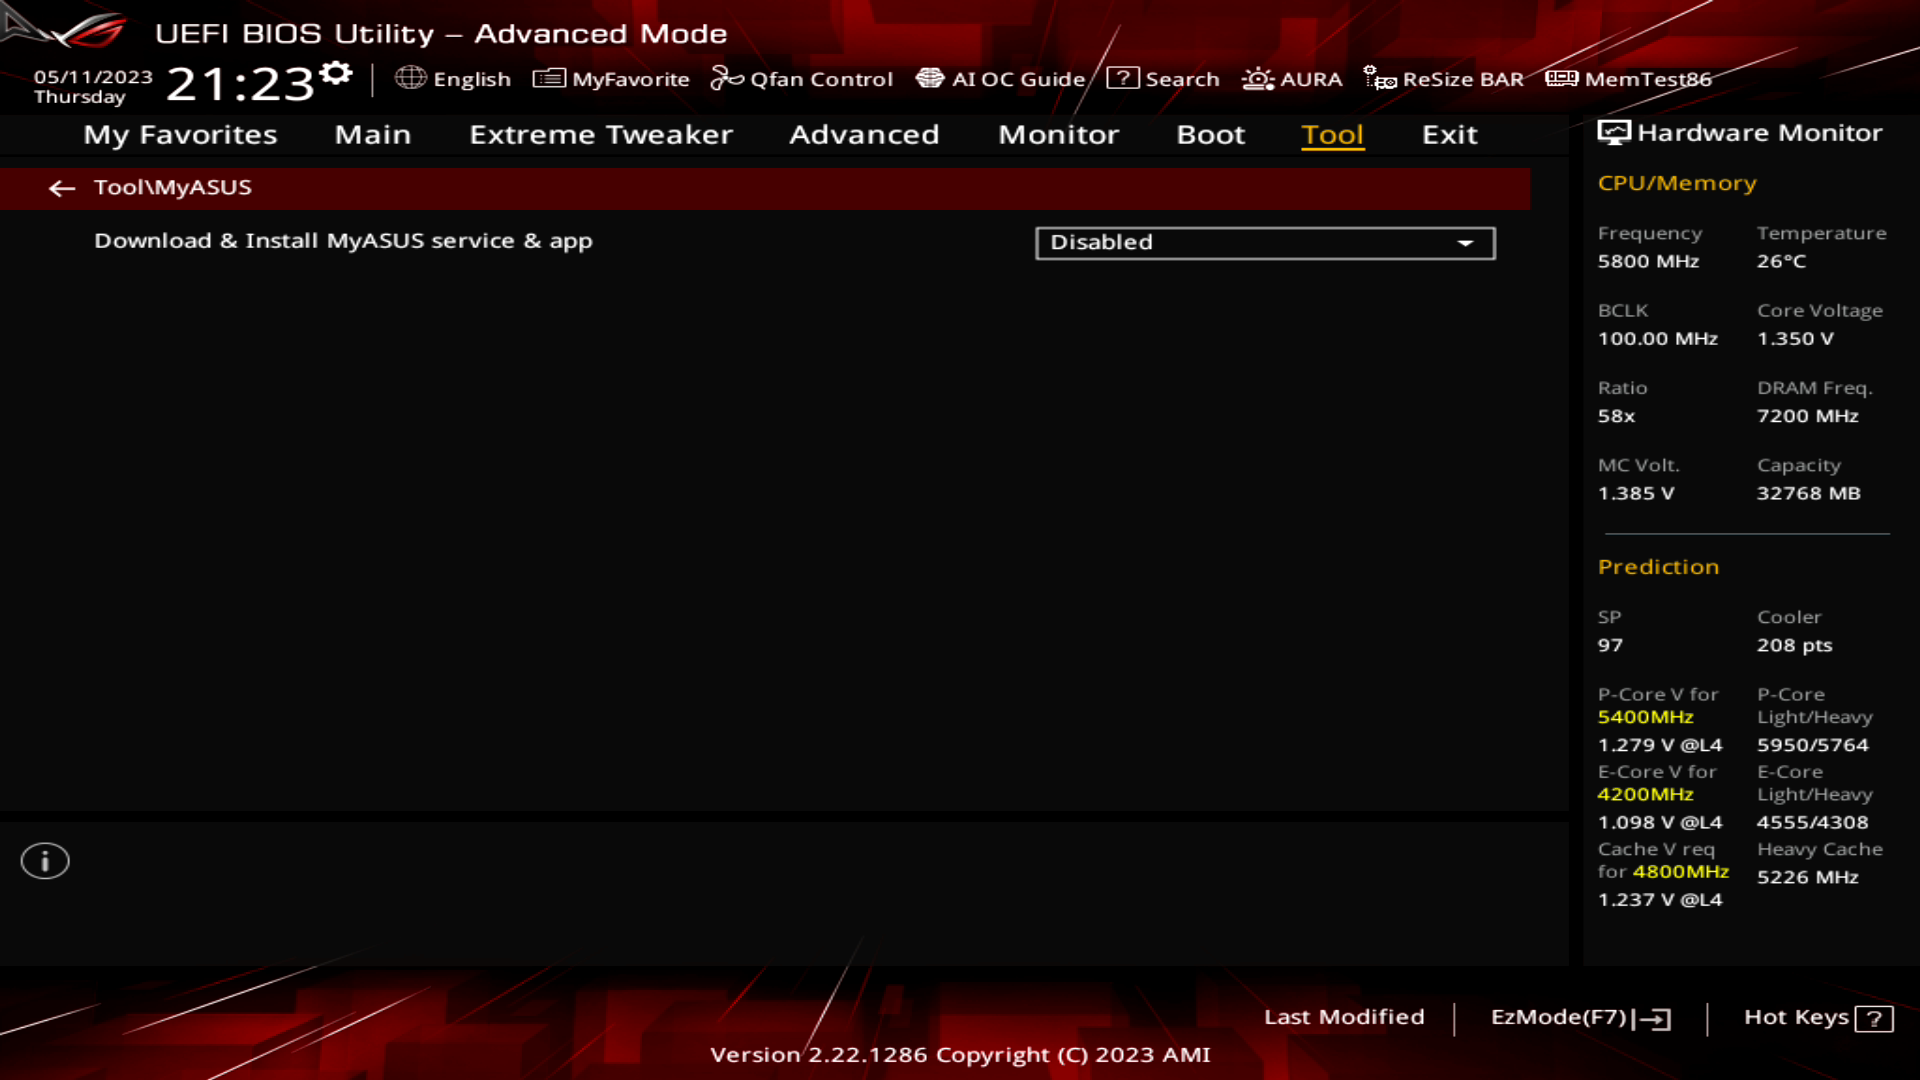
Task: Click the EzMode F7 button
Action: (1578, 1015)
